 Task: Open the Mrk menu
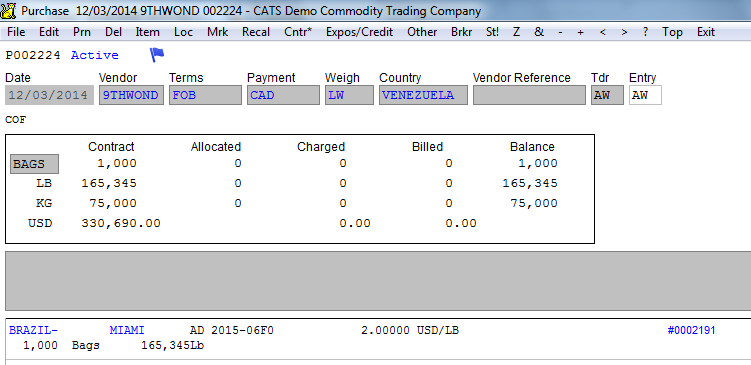[217, 32]
